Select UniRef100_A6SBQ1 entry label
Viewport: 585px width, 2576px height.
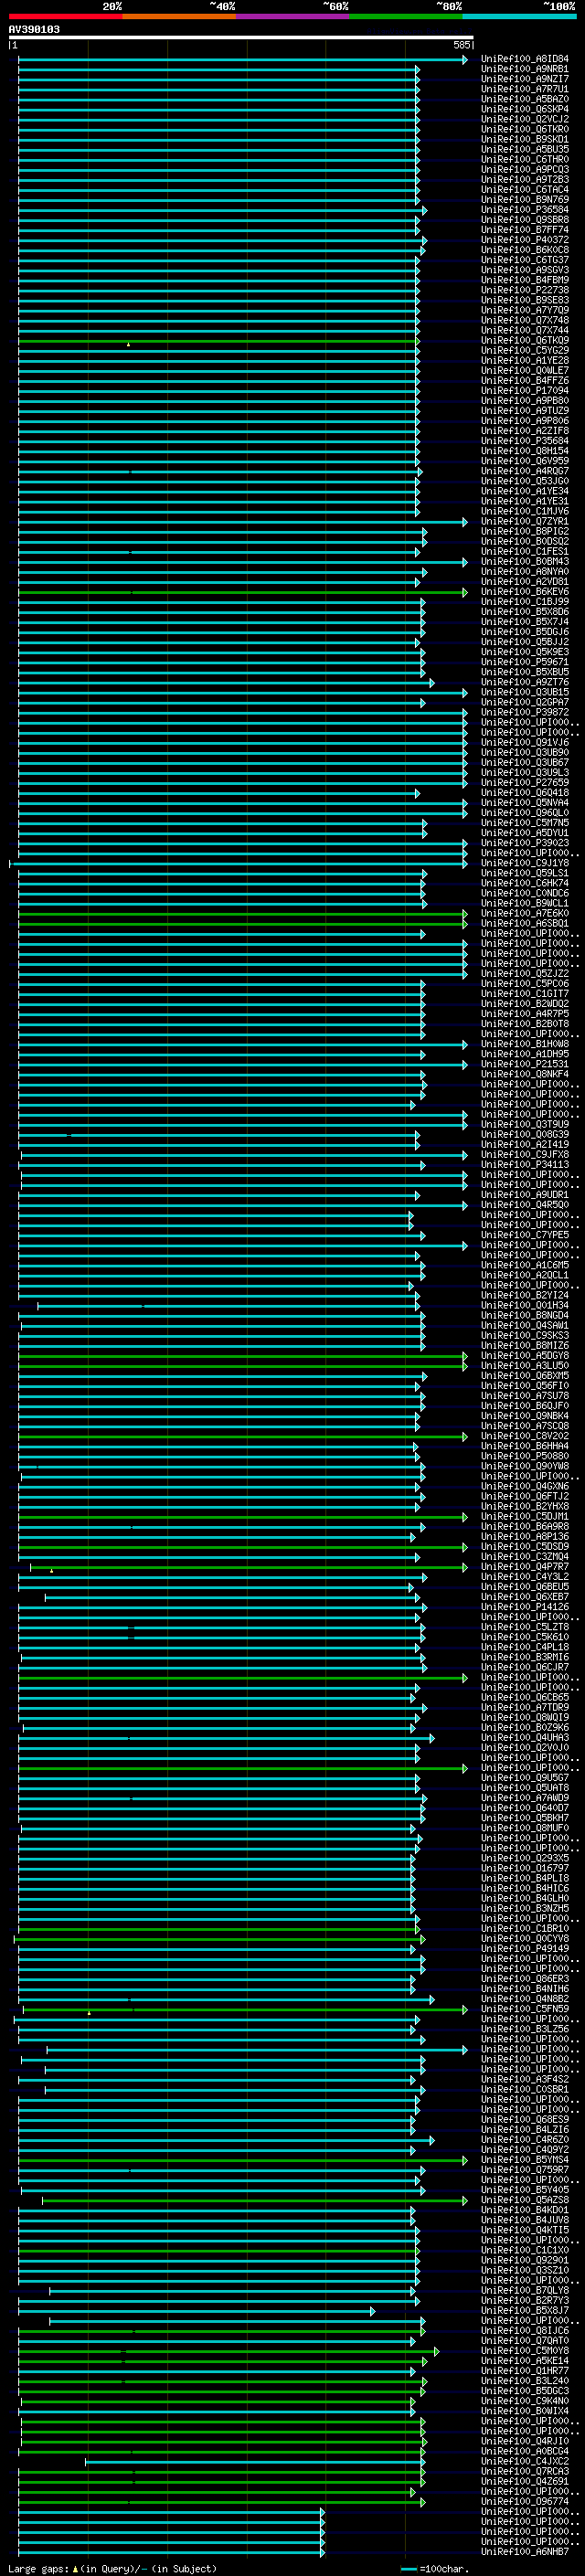[524, 924]
